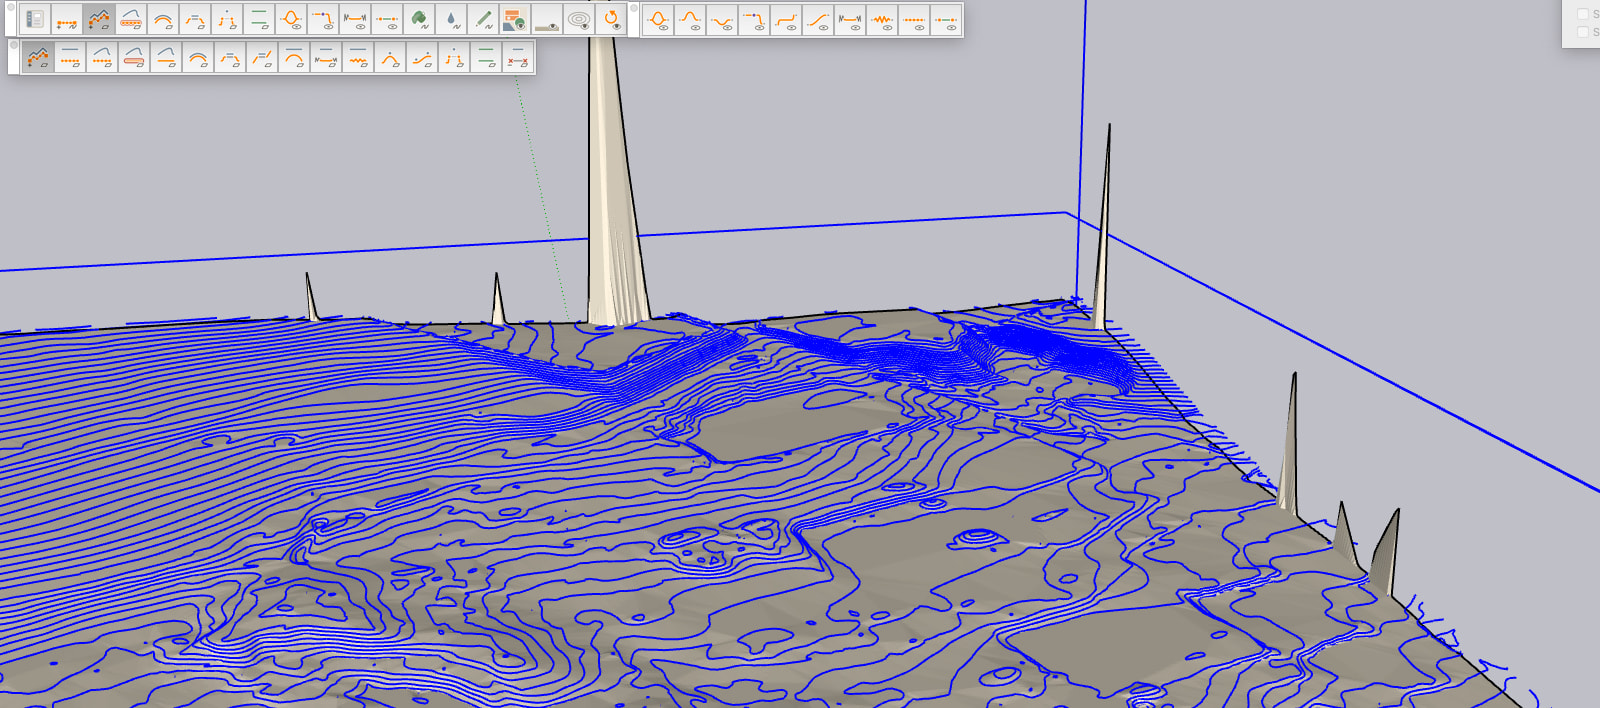
Task: Click the red X markers line icon
Action: 517,58
